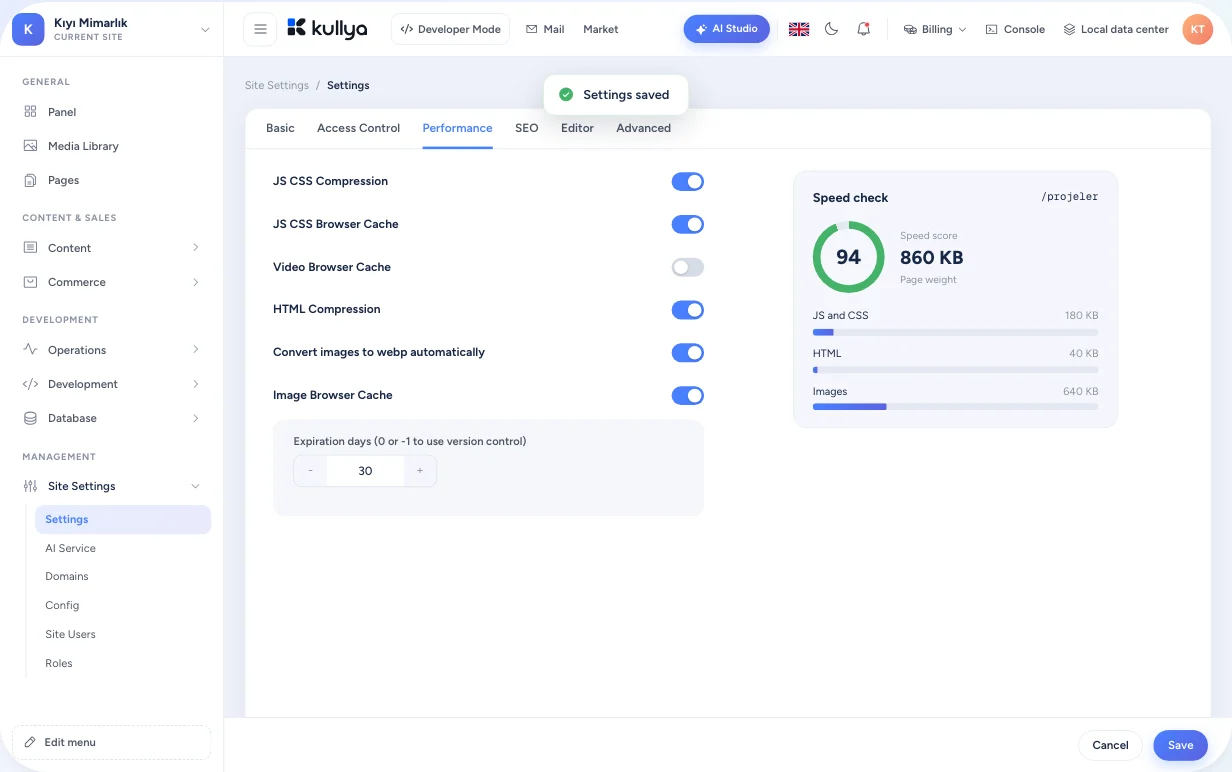Click the green Settings saved checkmark icon
Viewport: 1232px width, 772px height.
tap(565, 94)
